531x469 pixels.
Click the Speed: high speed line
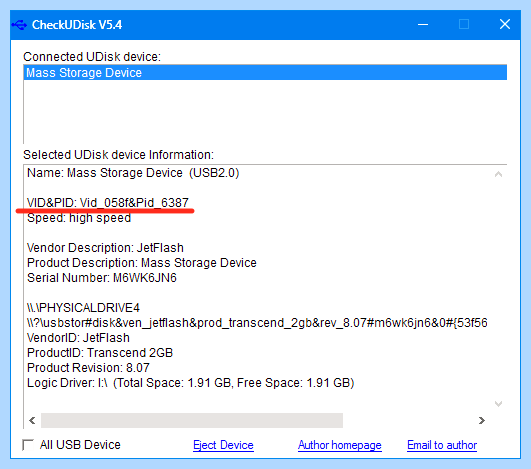pos(79,217)
